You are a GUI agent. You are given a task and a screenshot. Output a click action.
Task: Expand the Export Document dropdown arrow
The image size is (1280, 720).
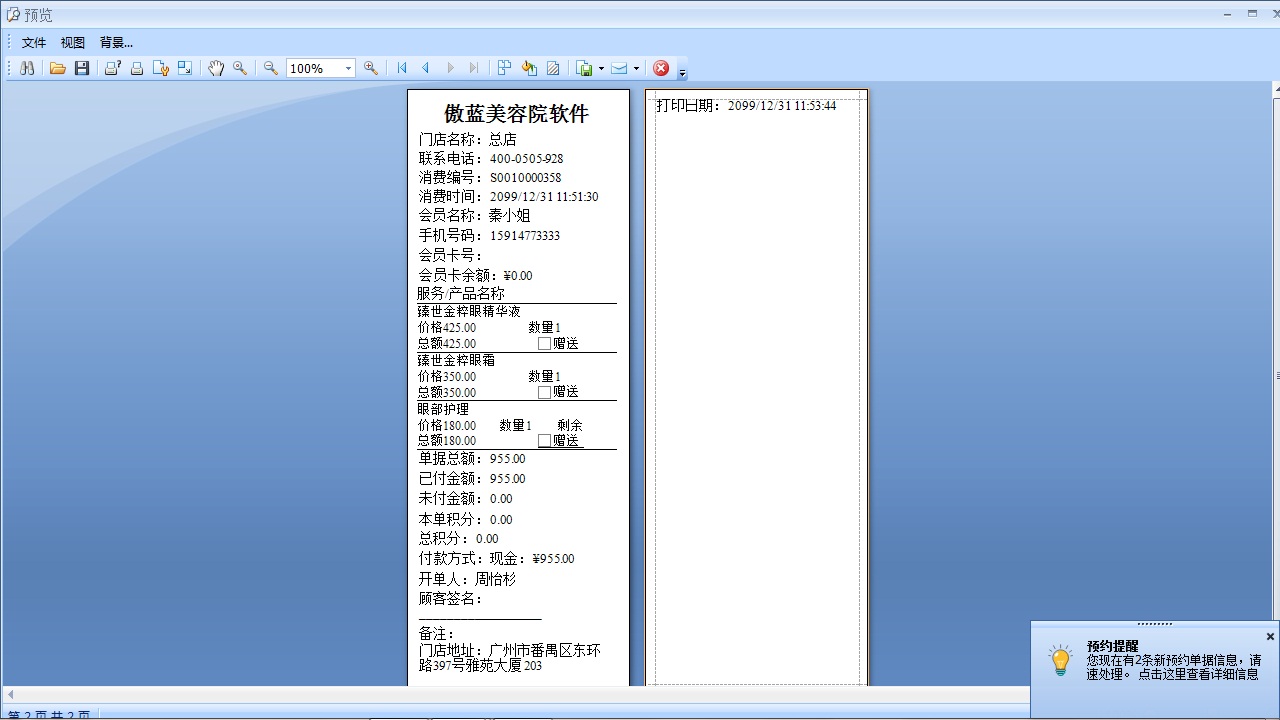pyautogui.click(x=601, y=68)
